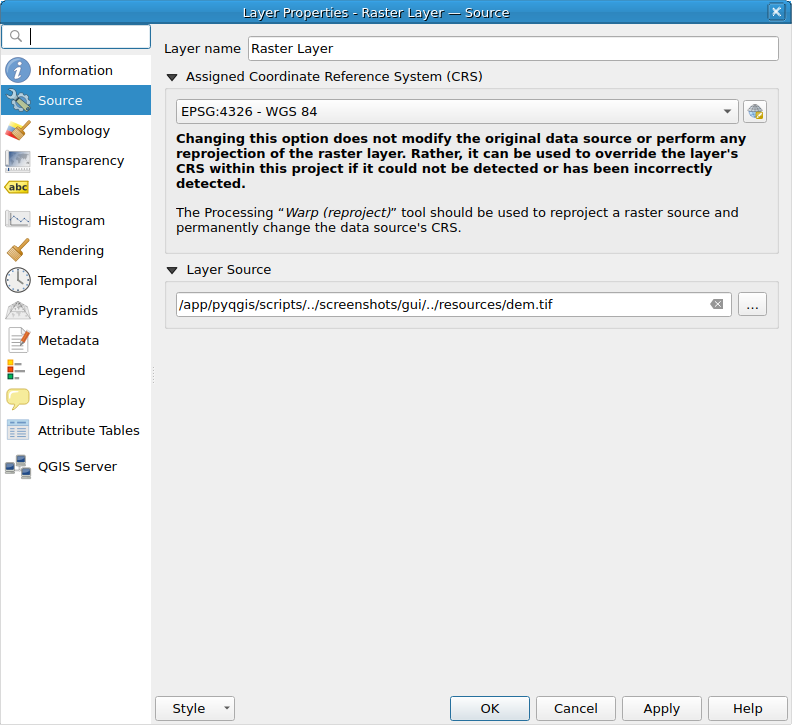792x725 pixels.
Task: Select the Transparency icon in sidebar
Action: click(x=18, y=160)
